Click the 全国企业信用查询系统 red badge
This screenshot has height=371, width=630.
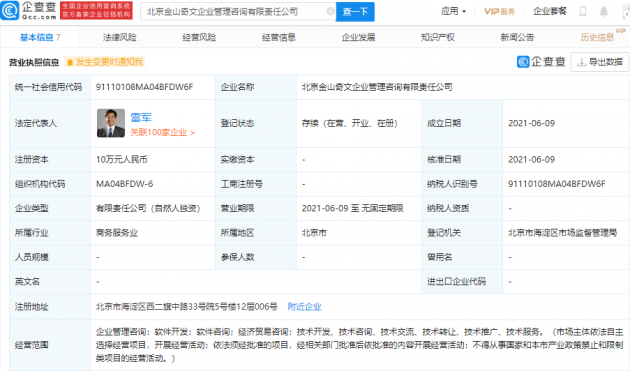point(96,10)
